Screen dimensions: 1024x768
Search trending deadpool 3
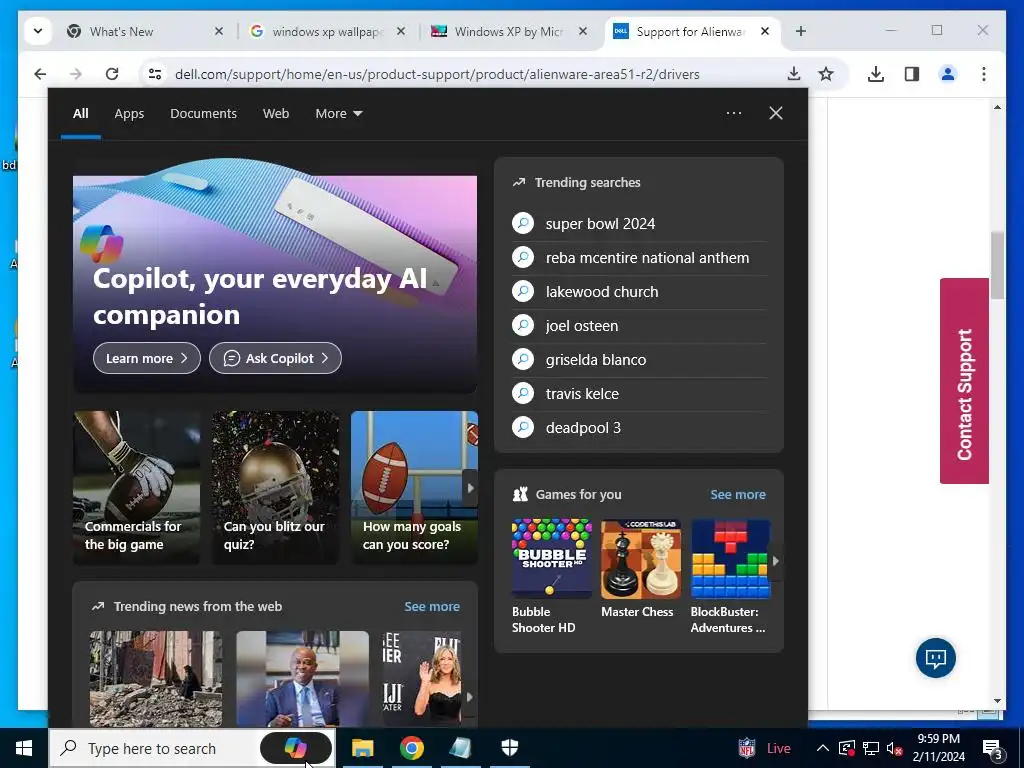(639, 428)
